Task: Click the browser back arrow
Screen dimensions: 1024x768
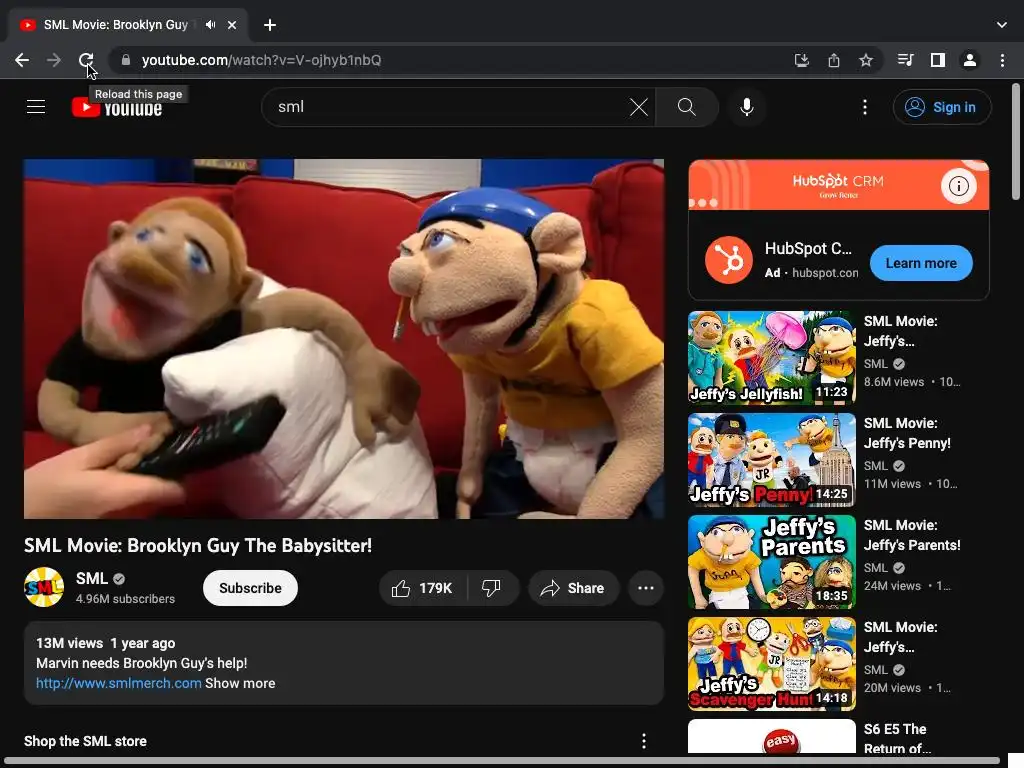Action: click(22, 60)
